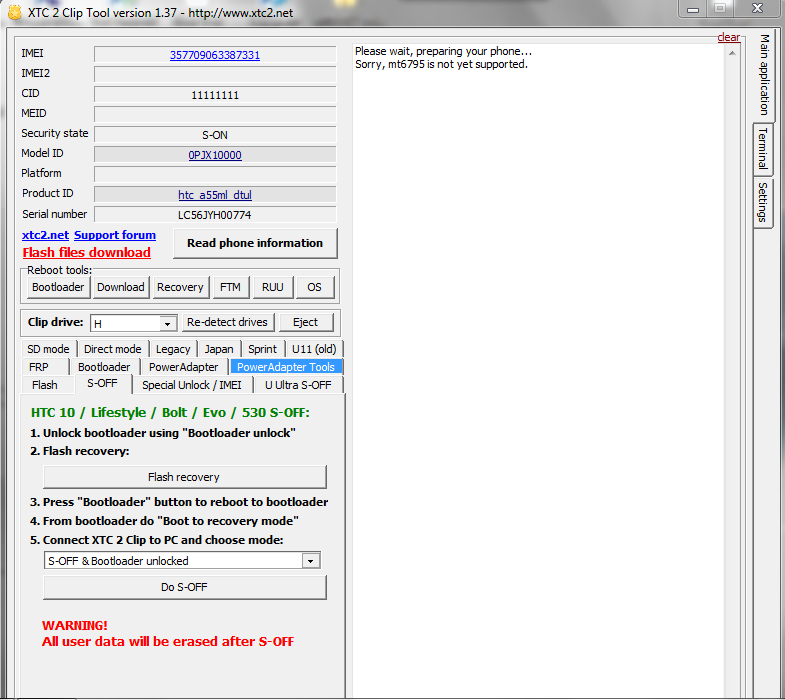Open the Settings side tab

tap(762, 202)
